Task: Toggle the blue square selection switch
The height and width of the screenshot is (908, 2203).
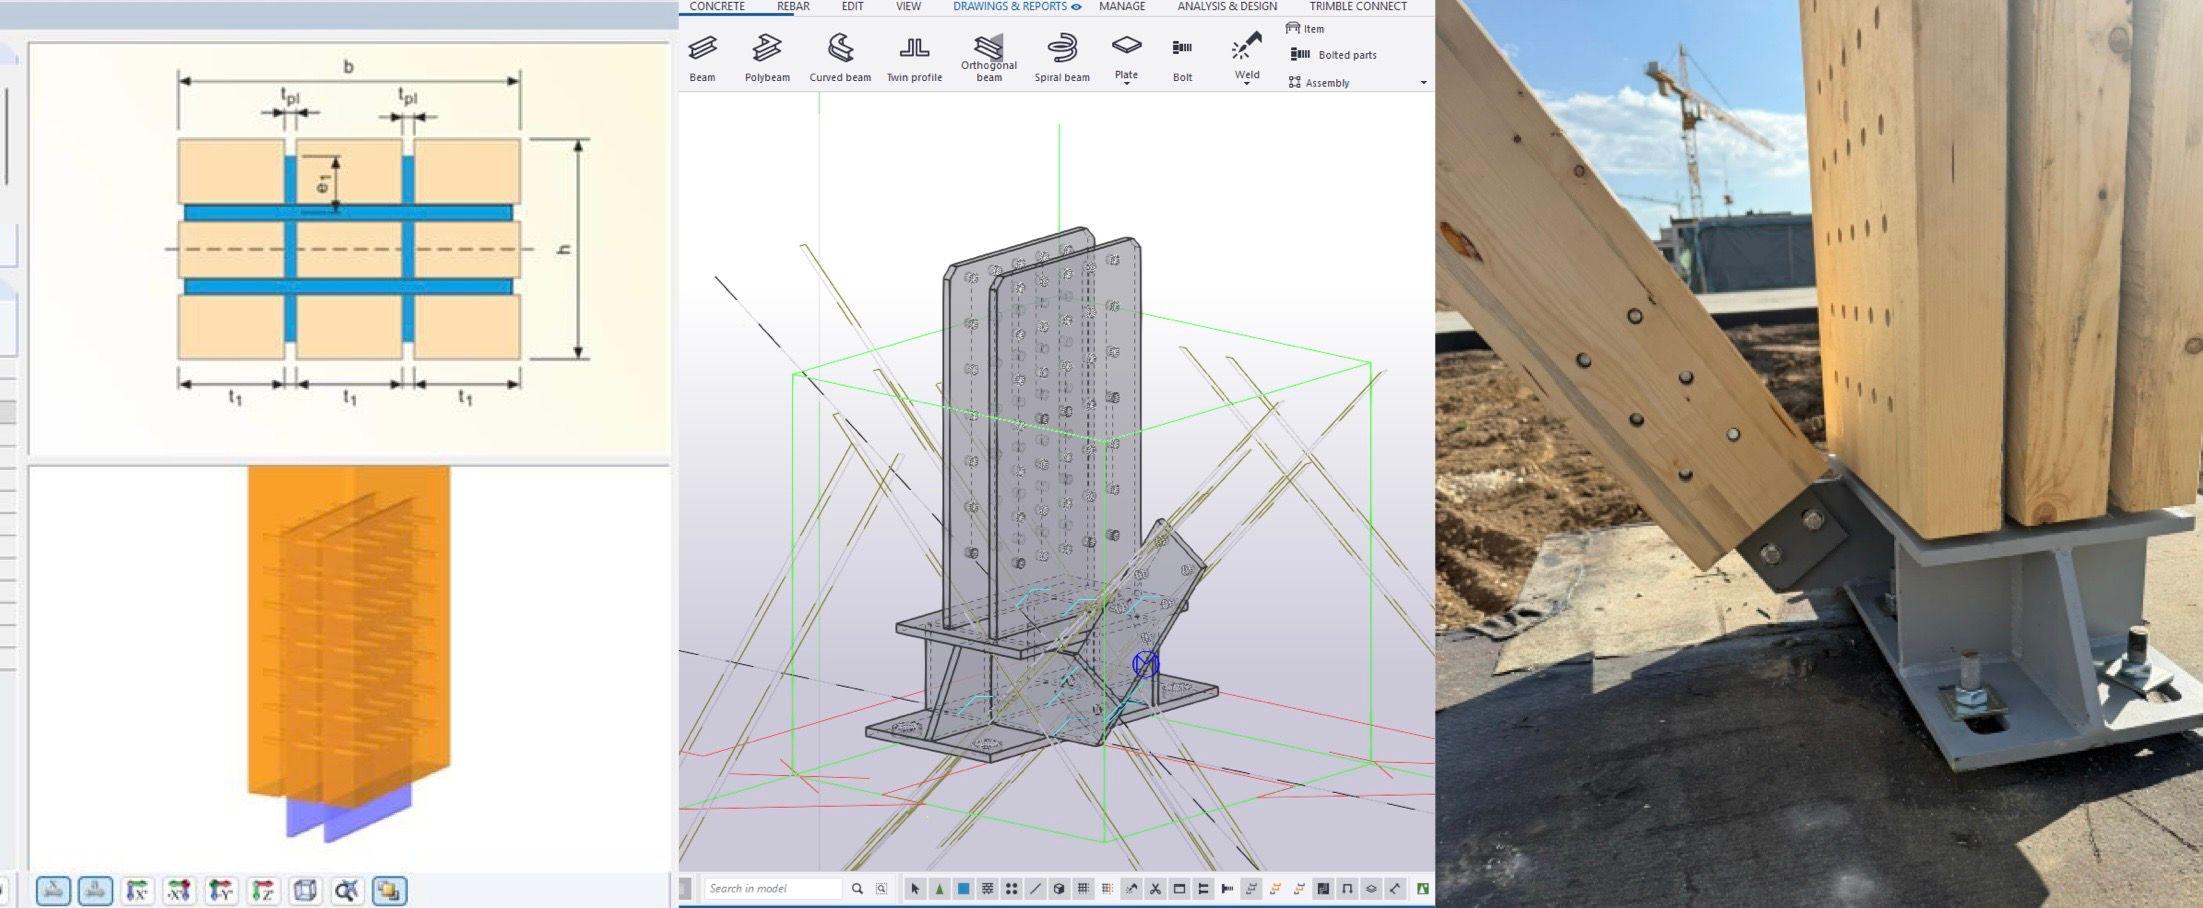Action: [x=963, y=888]
